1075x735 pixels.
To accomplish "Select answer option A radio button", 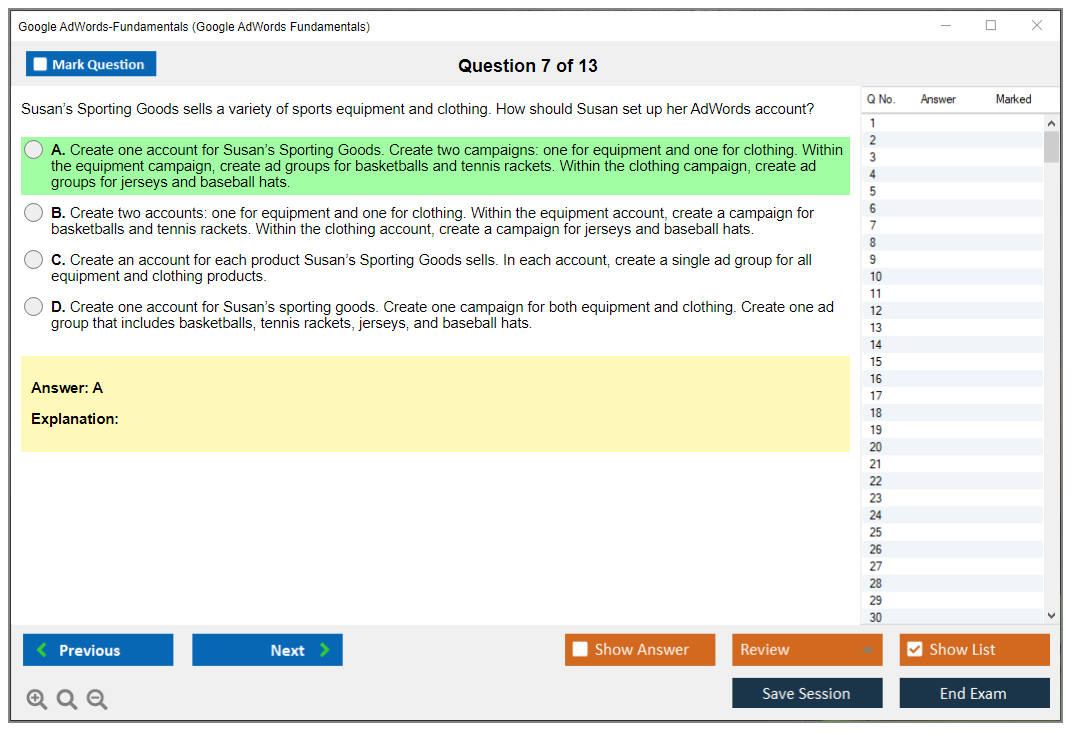I will [x=34, y=150].
